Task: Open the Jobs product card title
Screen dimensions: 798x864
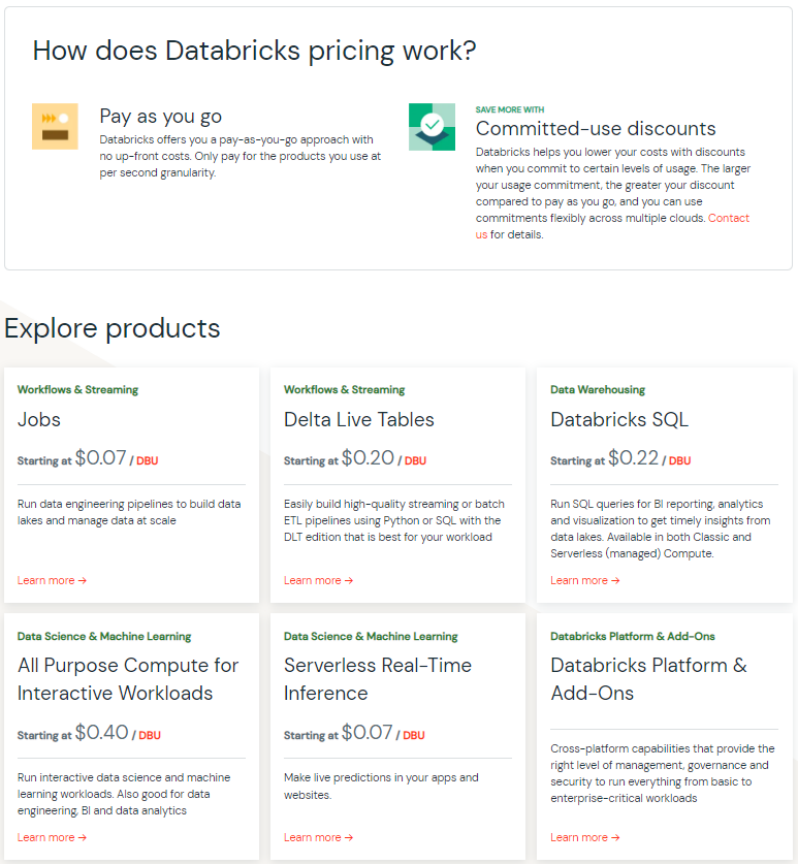Action: 39,419
